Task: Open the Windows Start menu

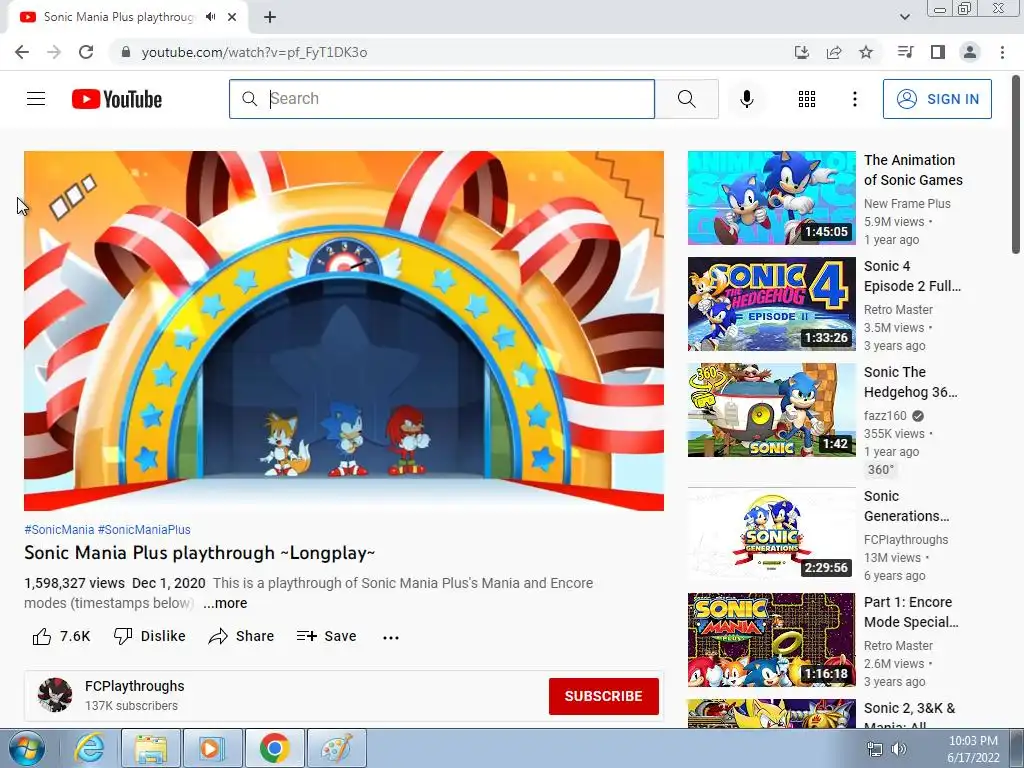Action: (x=27, y=749)
